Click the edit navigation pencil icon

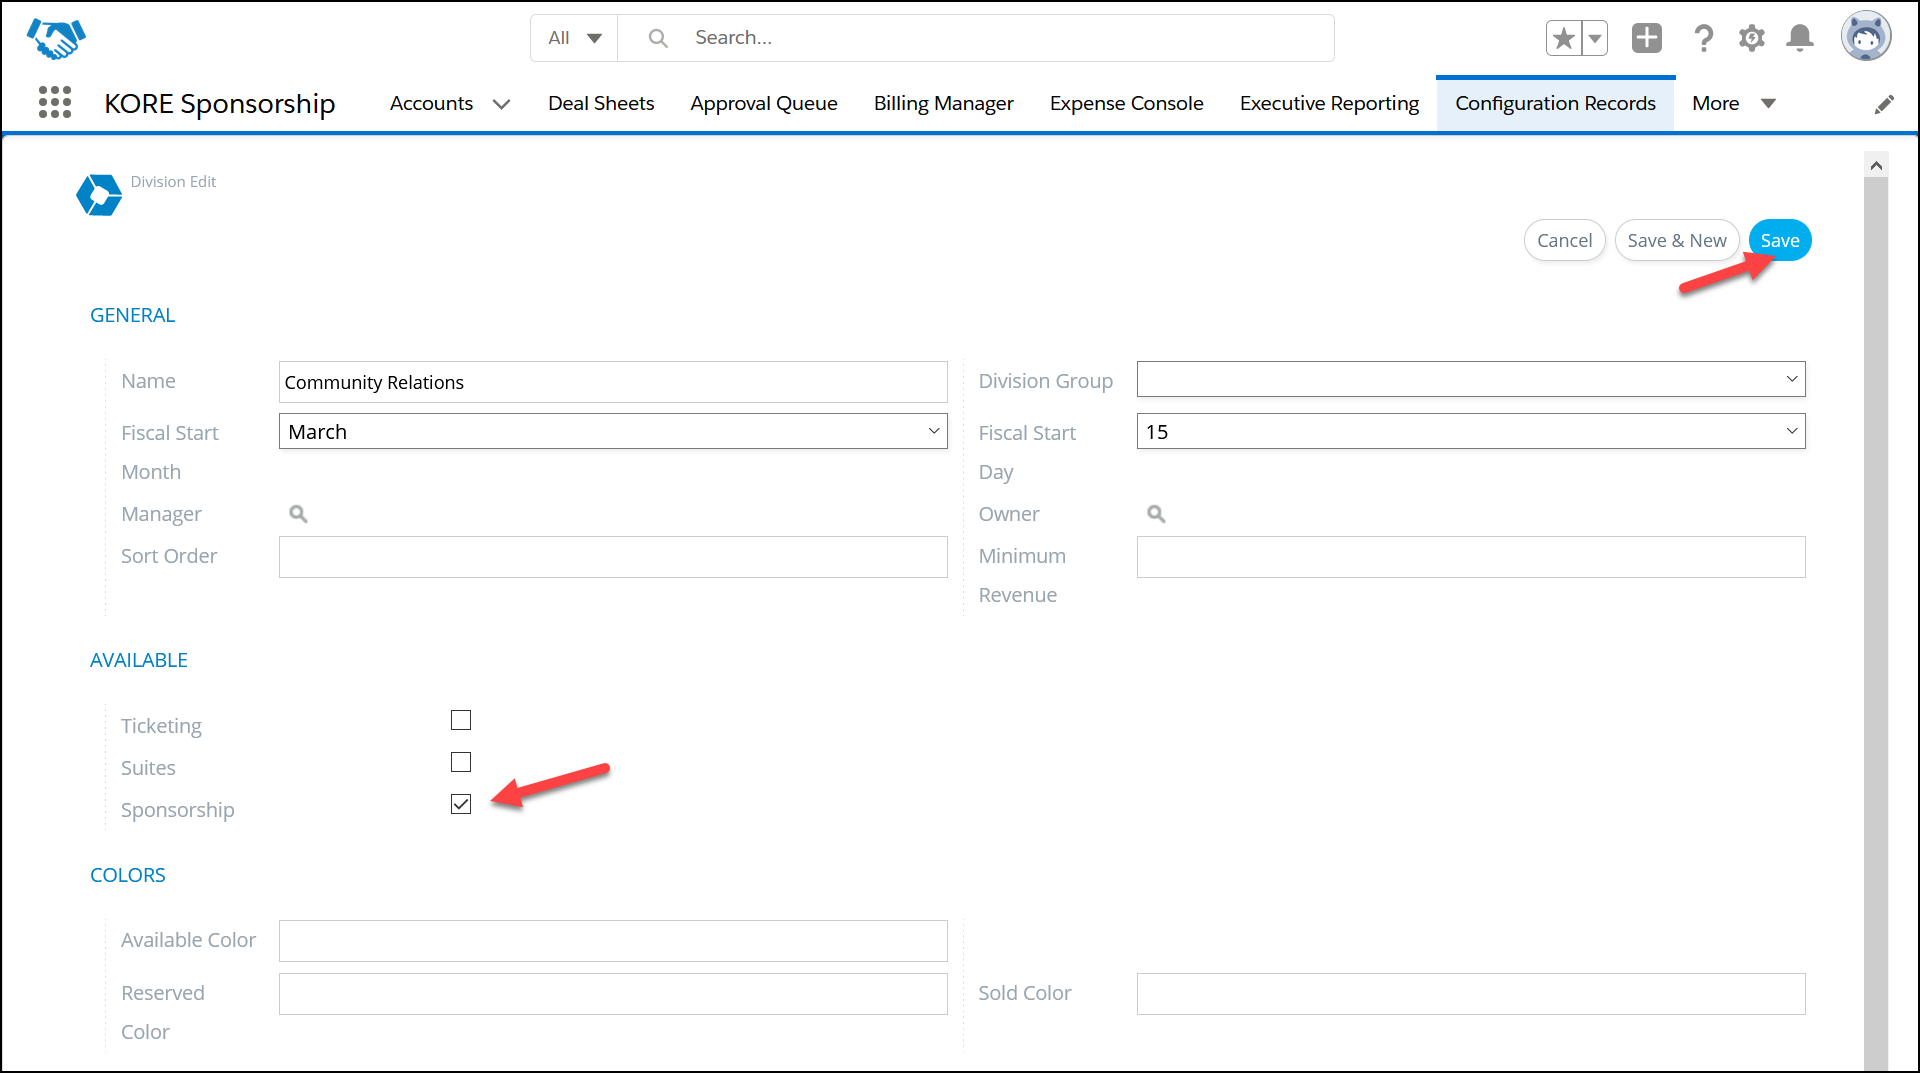[x=1884, y=104]
